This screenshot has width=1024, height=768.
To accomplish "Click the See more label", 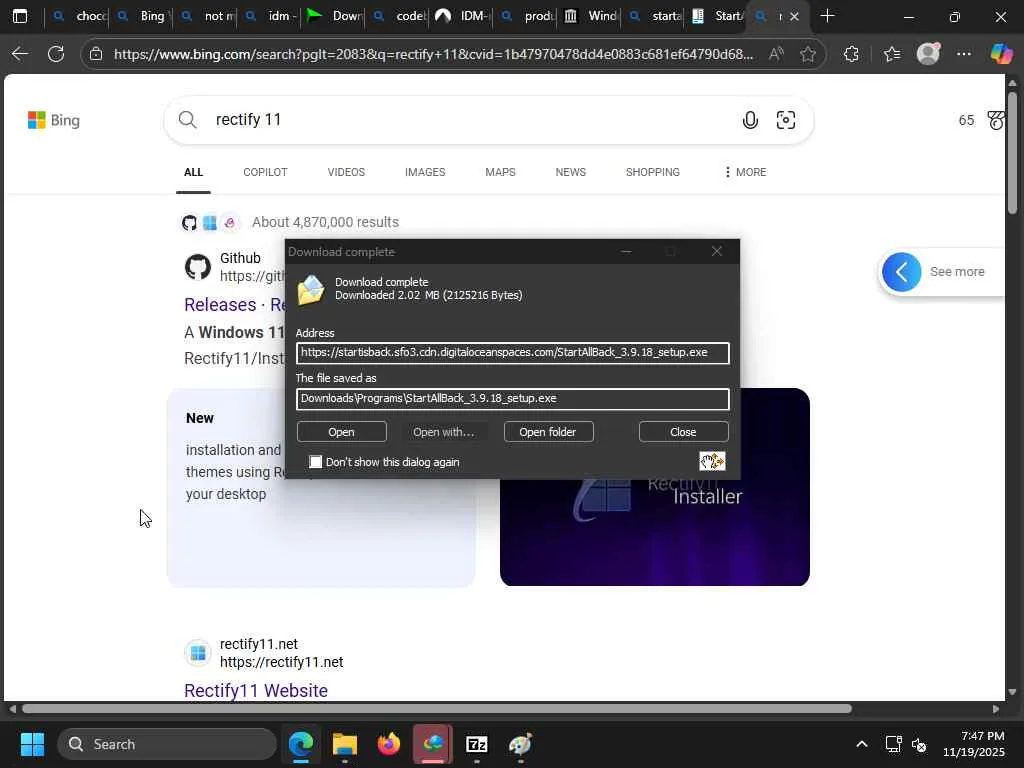I will coord(957,272).
